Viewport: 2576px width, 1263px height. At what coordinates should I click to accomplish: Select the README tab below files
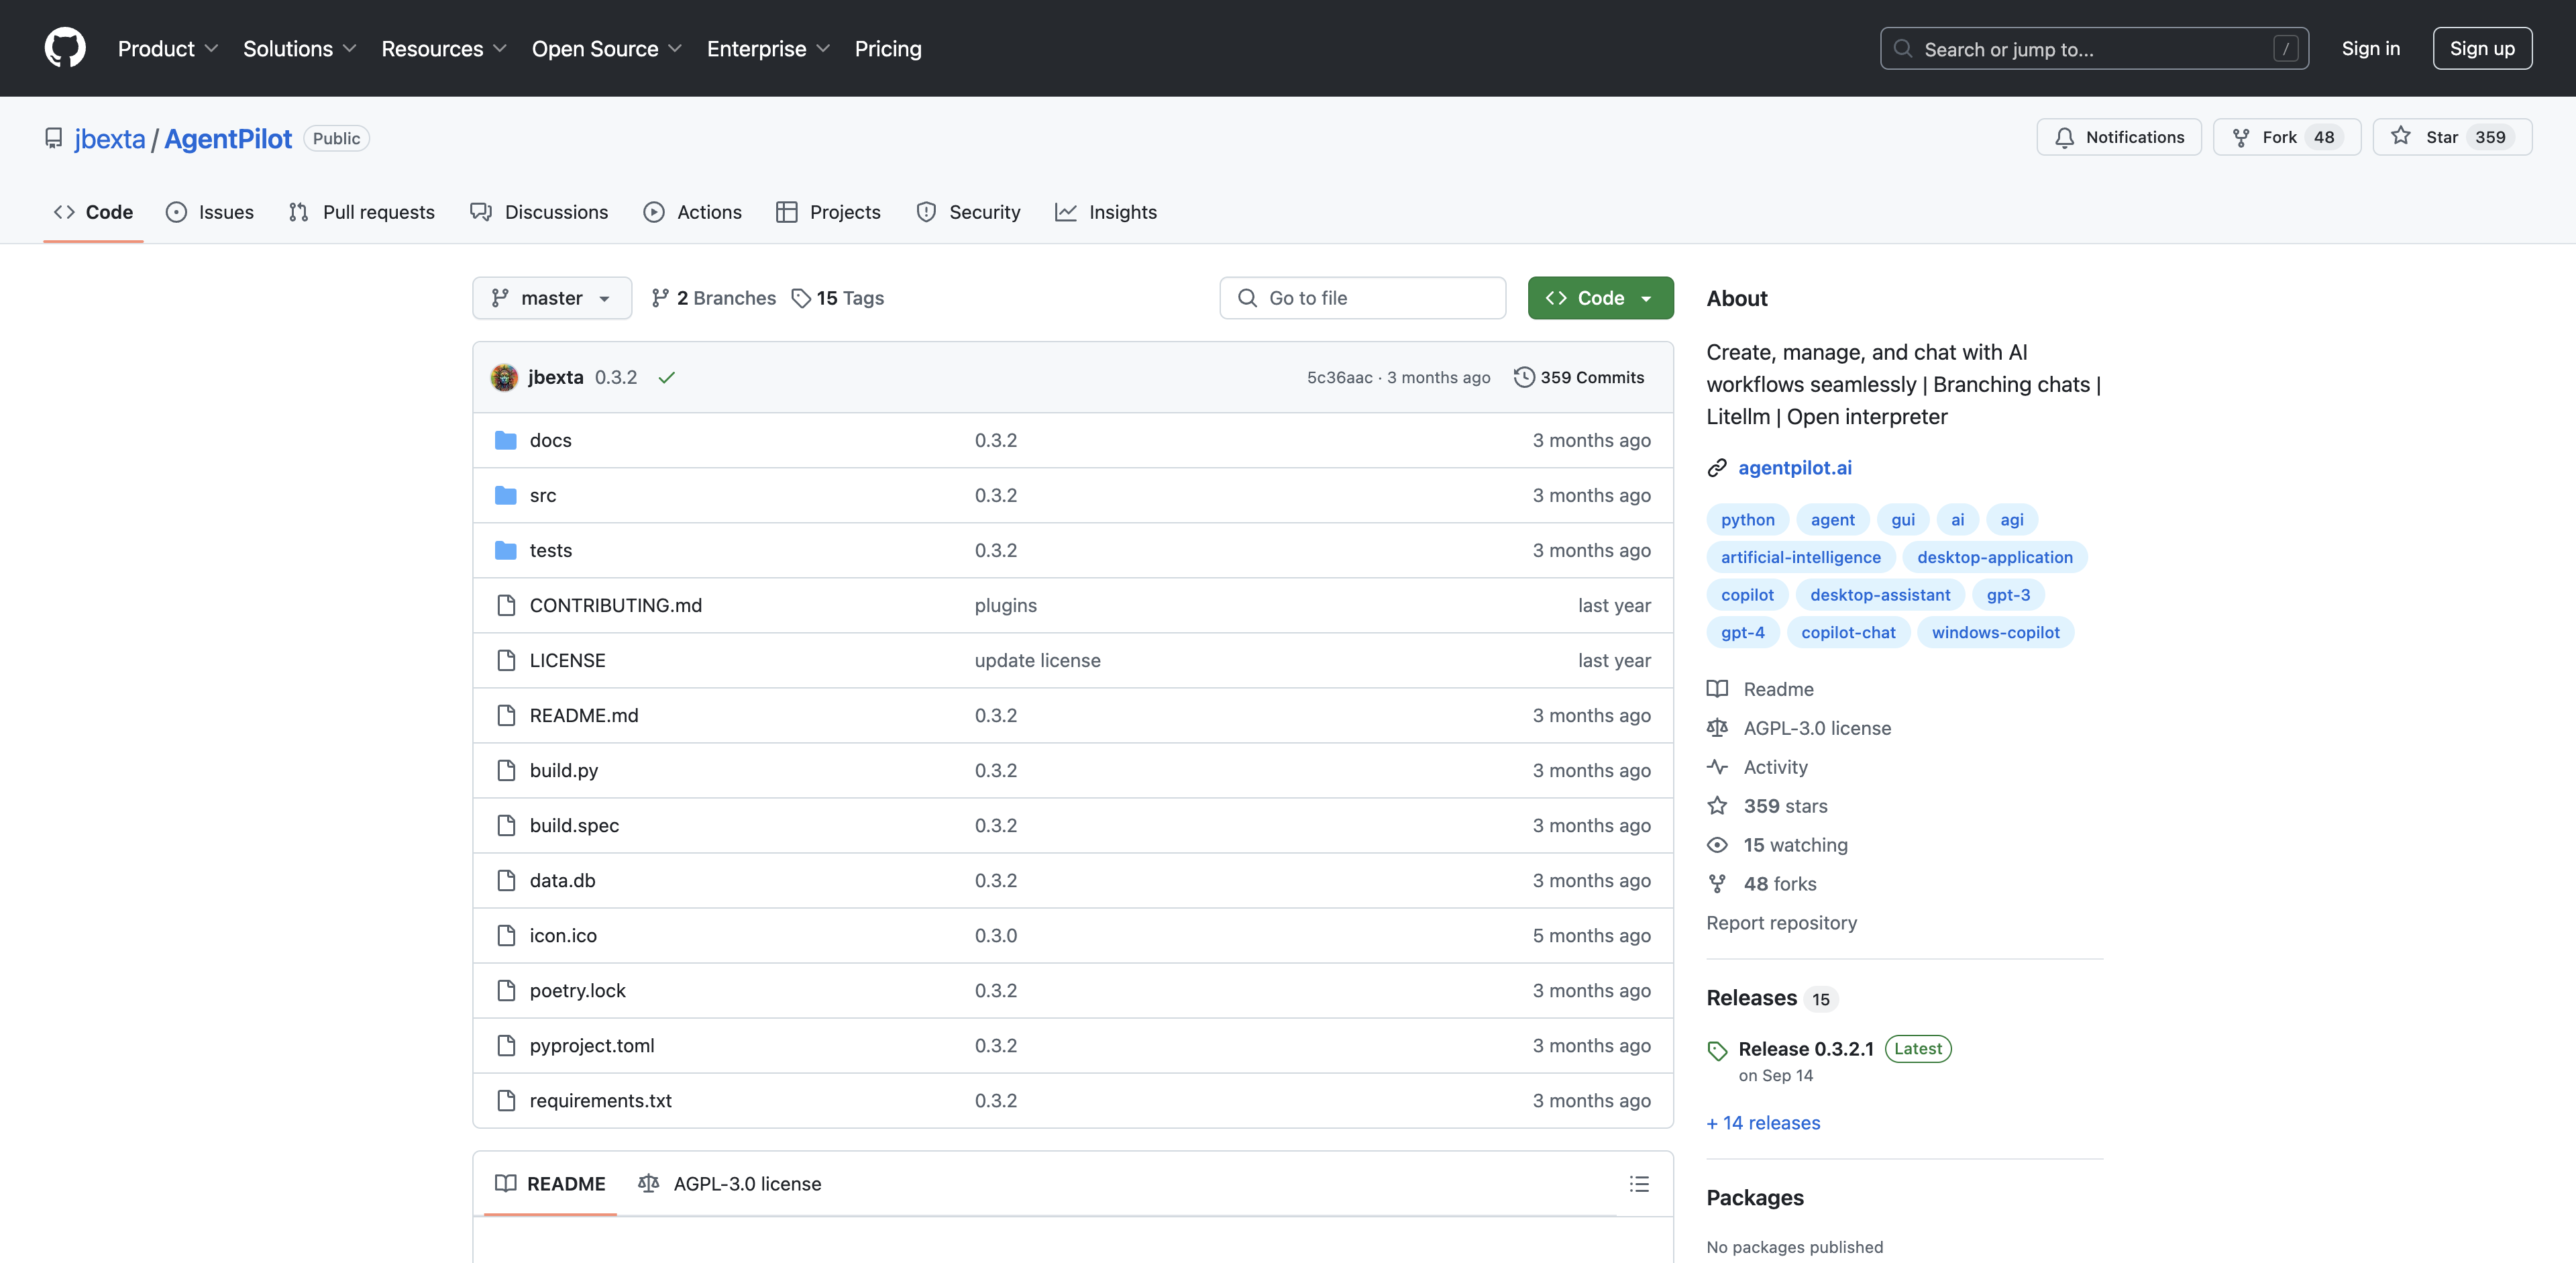[550, 1184]
